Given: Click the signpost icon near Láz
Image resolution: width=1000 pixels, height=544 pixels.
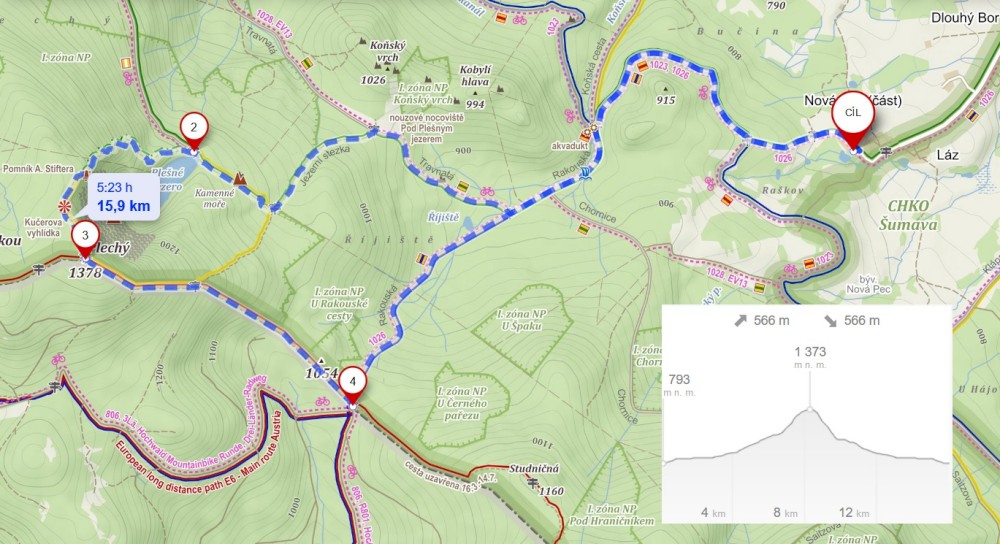Looking at the screenshot, I should tap(886, 152).
